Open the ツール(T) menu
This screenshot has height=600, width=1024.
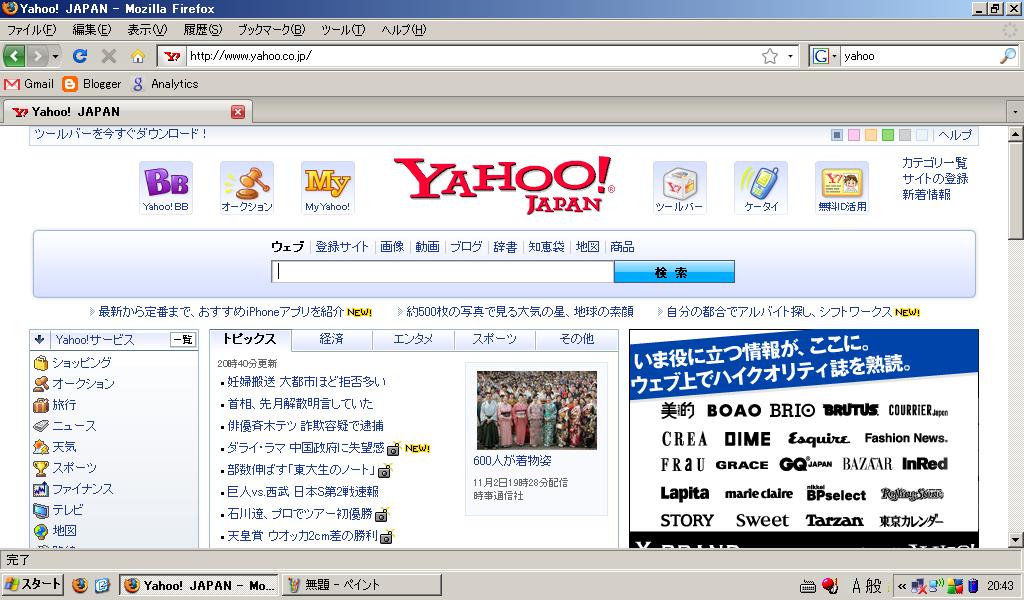[x=343, y=29]
